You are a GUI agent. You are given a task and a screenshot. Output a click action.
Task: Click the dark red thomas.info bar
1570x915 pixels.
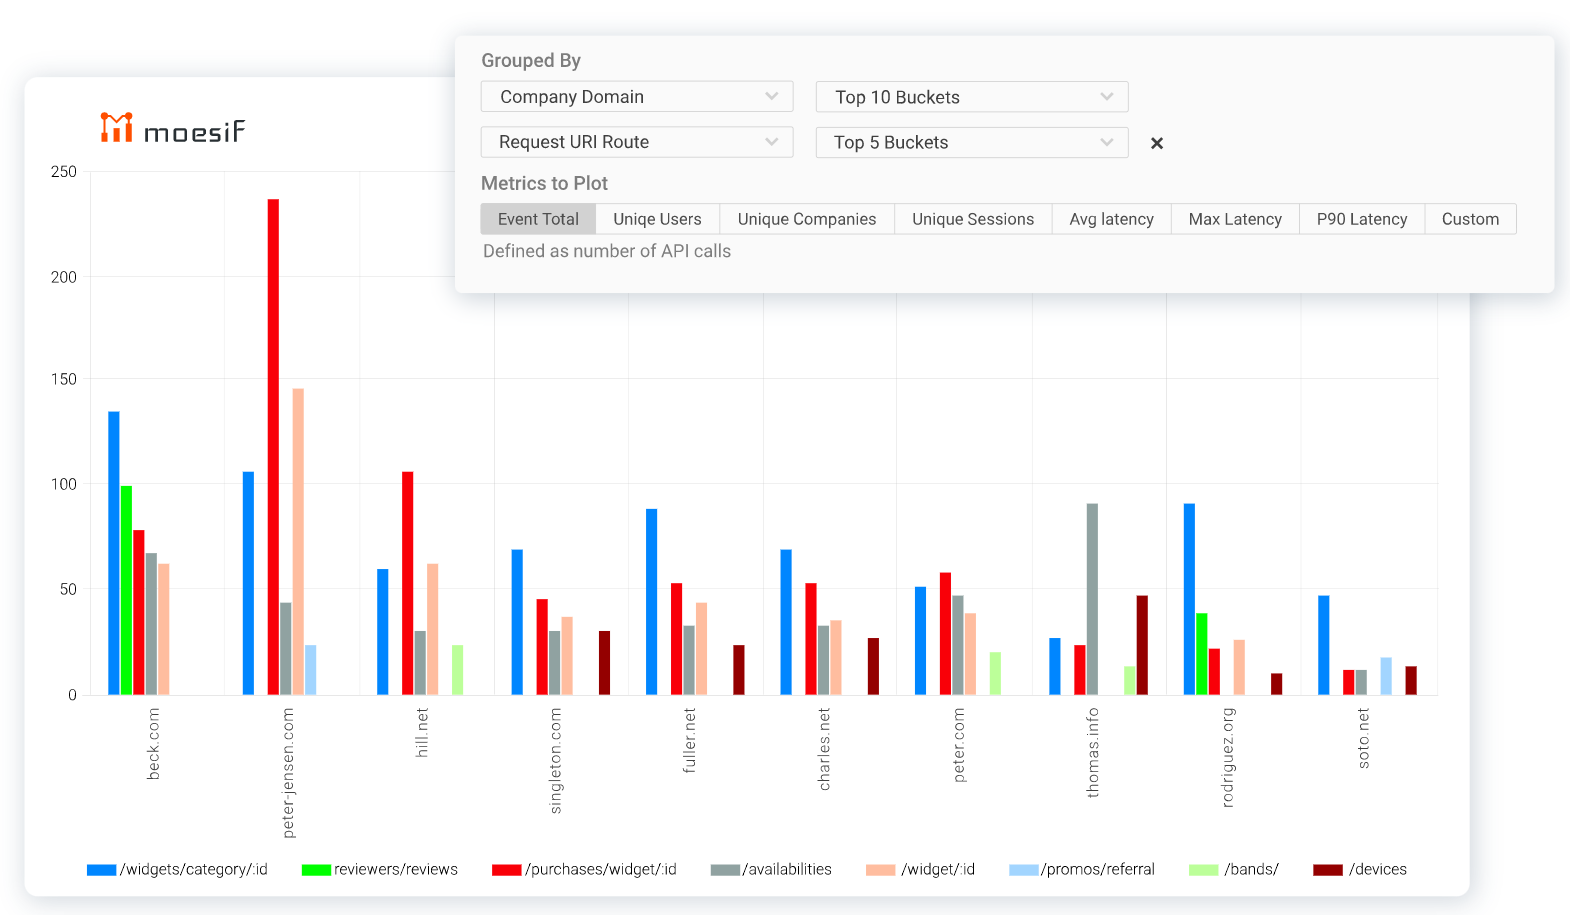[x=1142, y=645]
